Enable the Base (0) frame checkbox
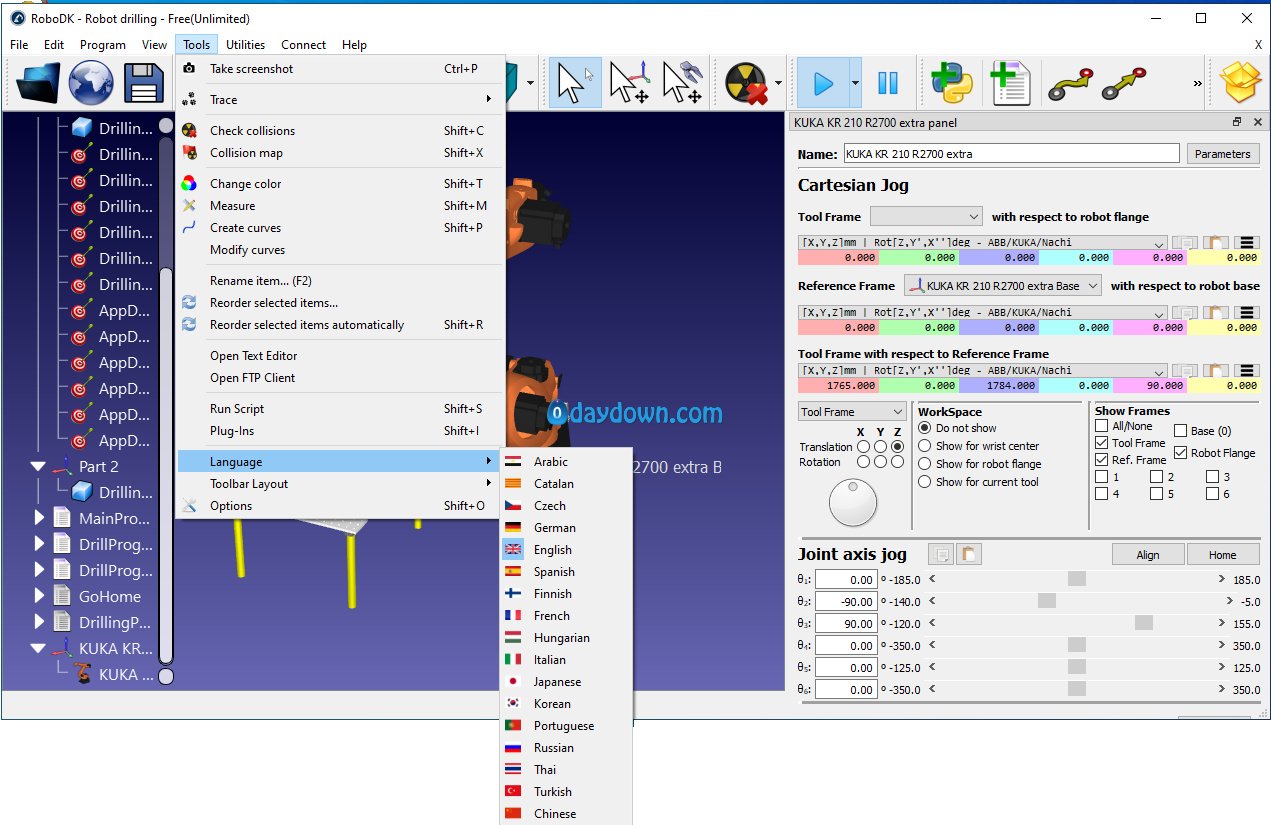Screen dimensions: 1271x825 [x=1180, y=431]
